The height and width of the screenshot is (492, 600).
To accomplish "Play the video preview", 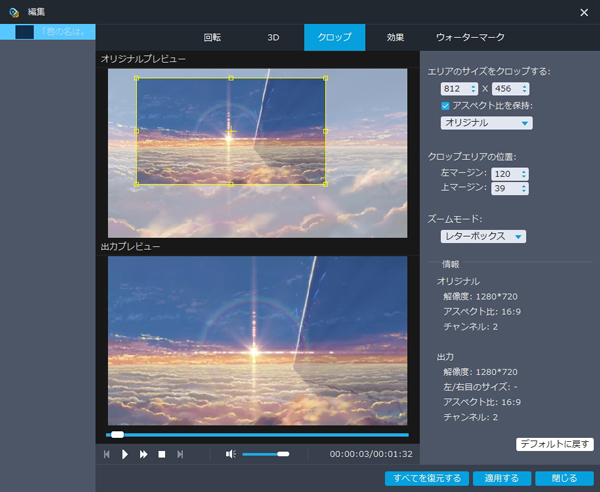I will 125,454.
